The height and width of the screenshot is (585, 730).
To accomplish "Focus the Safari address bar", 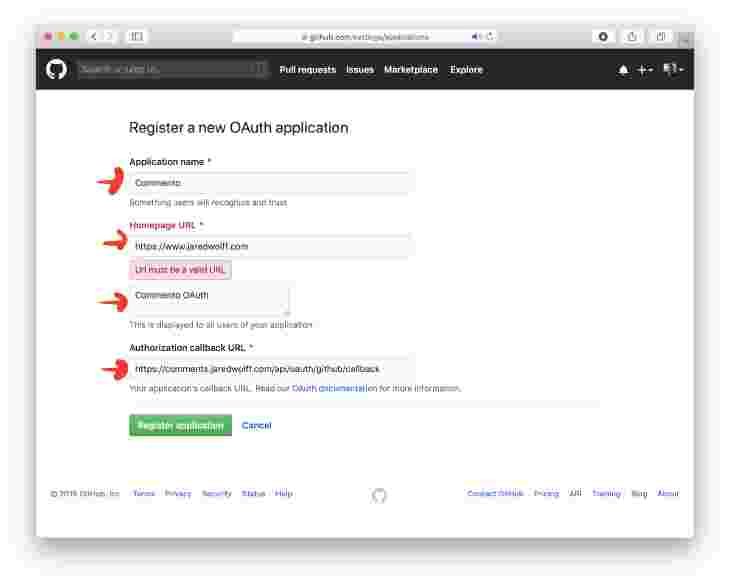I will (x=365, y=36).
